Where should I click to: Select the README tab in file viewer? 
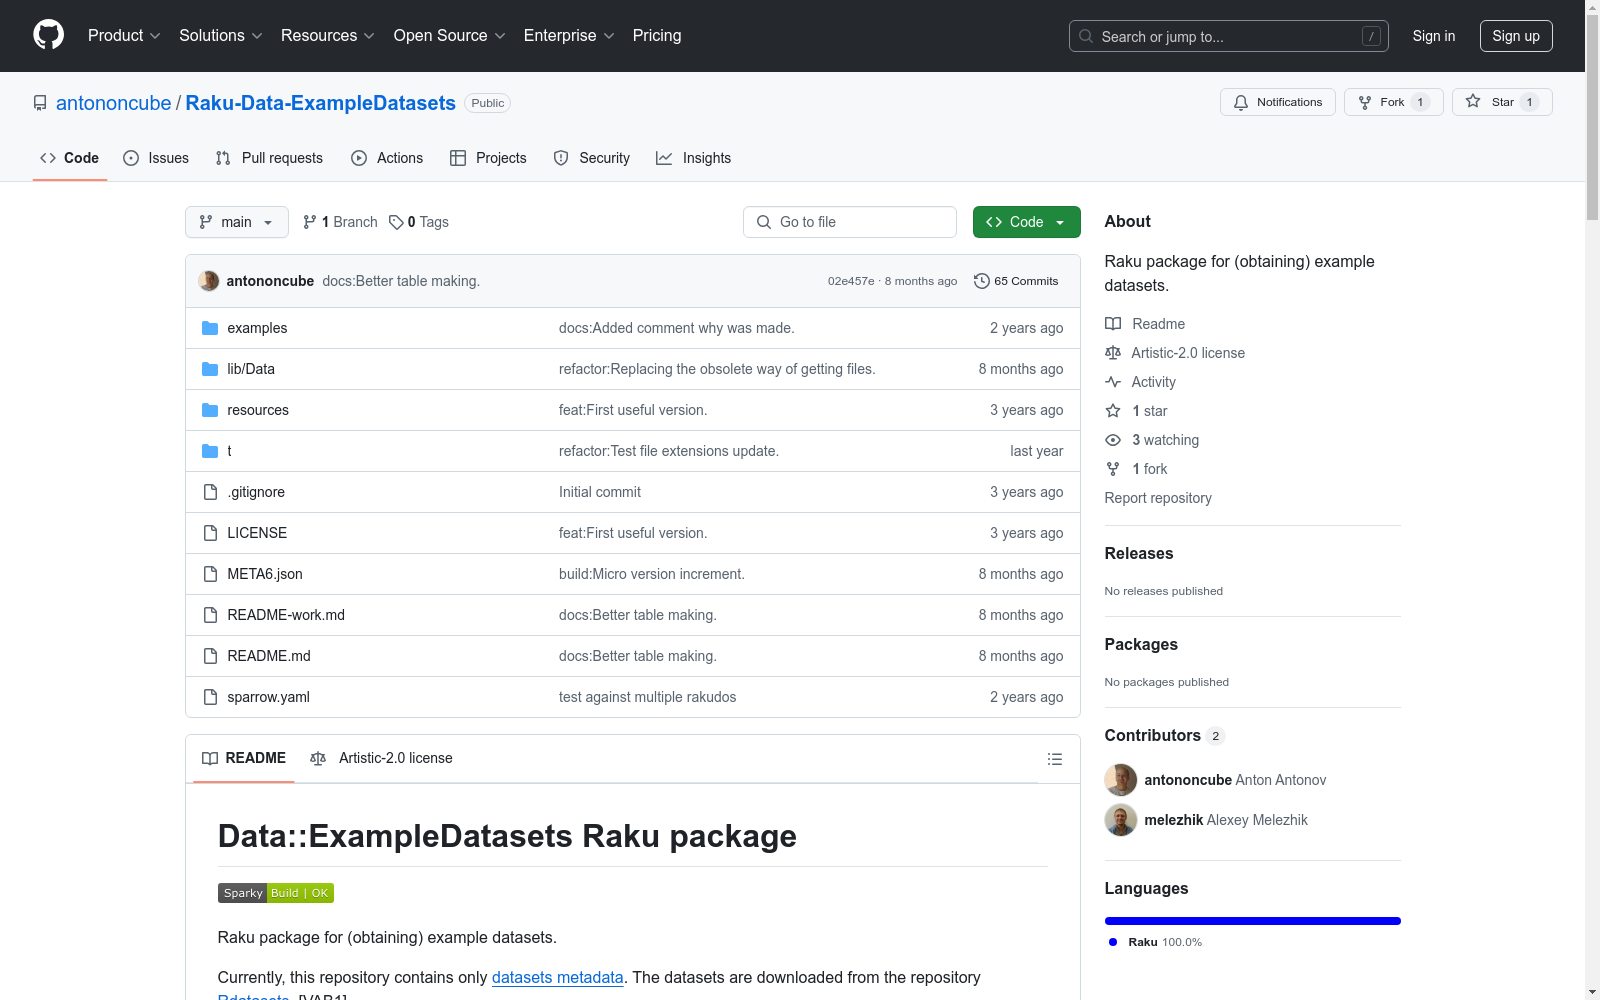pyautogui.click(x=244, y=758)
